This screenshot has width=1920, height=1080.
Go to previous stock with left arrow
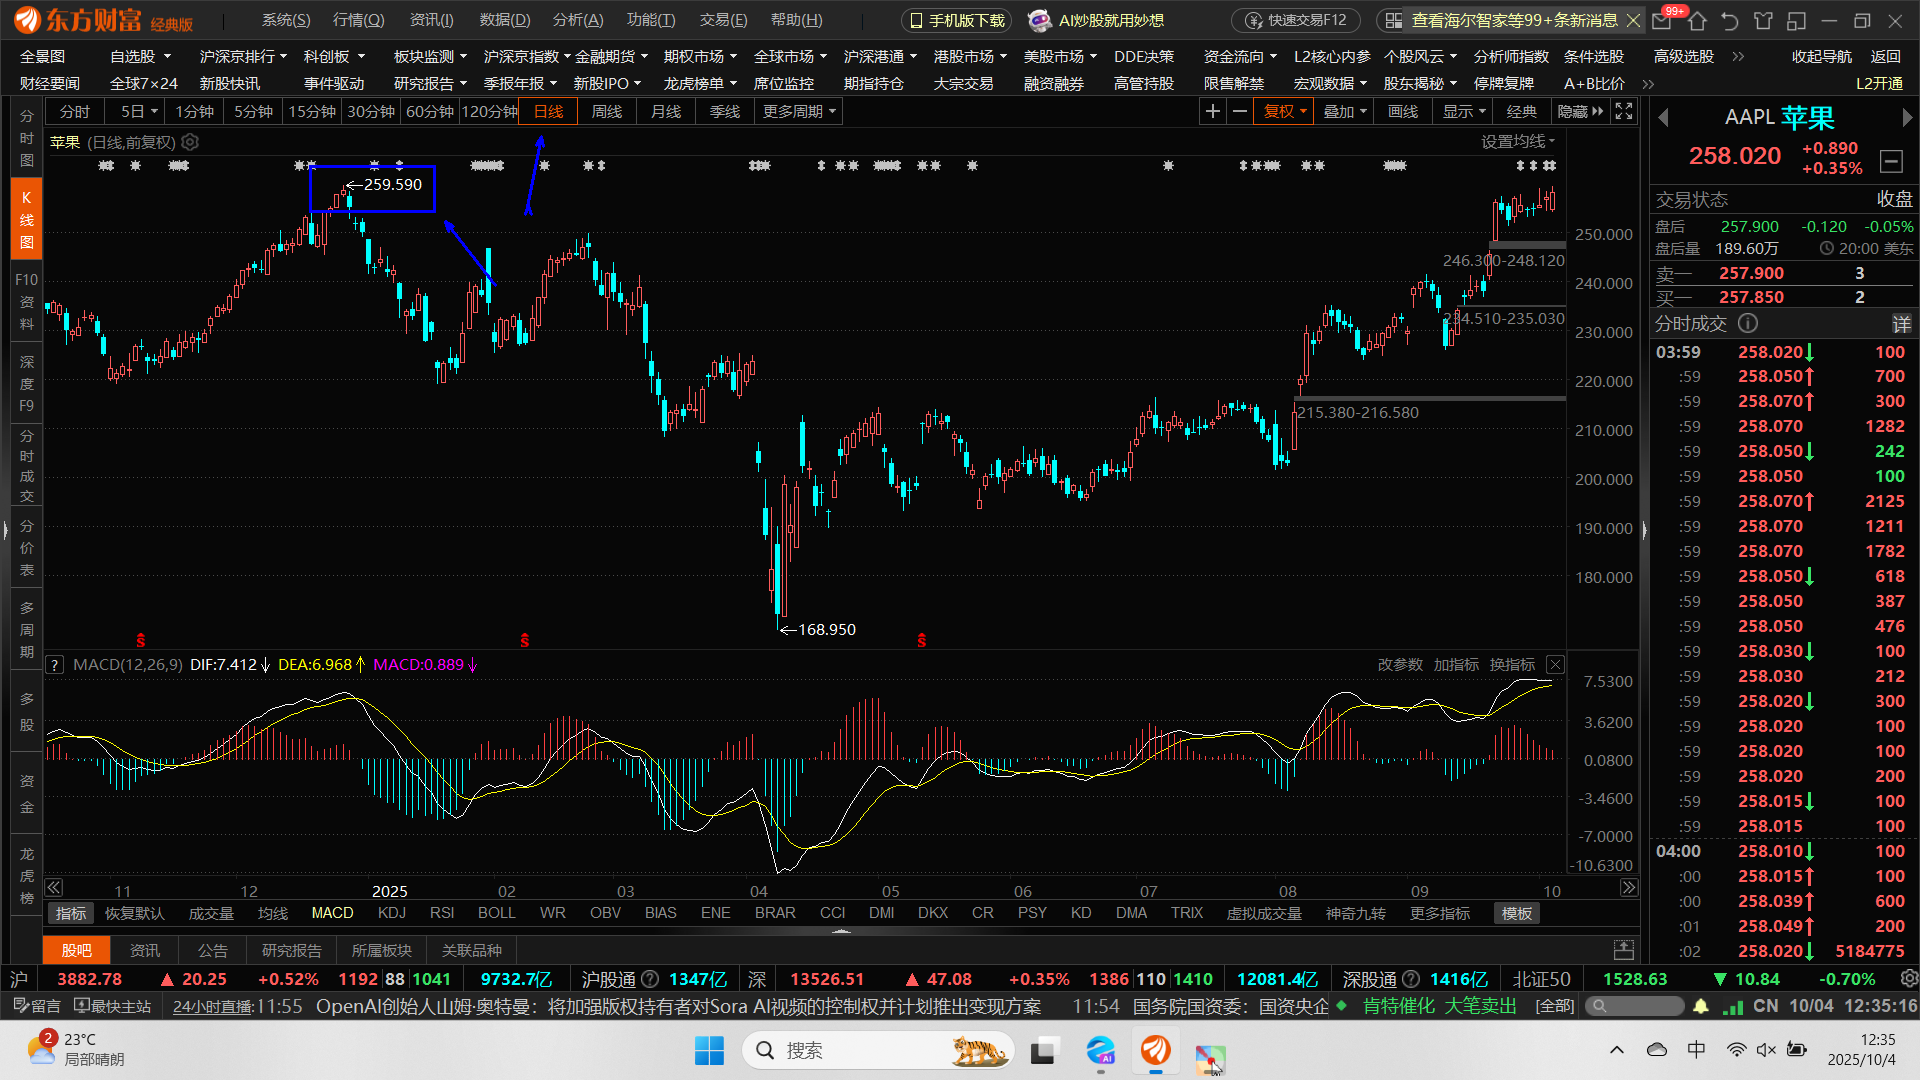point(1664,118)
